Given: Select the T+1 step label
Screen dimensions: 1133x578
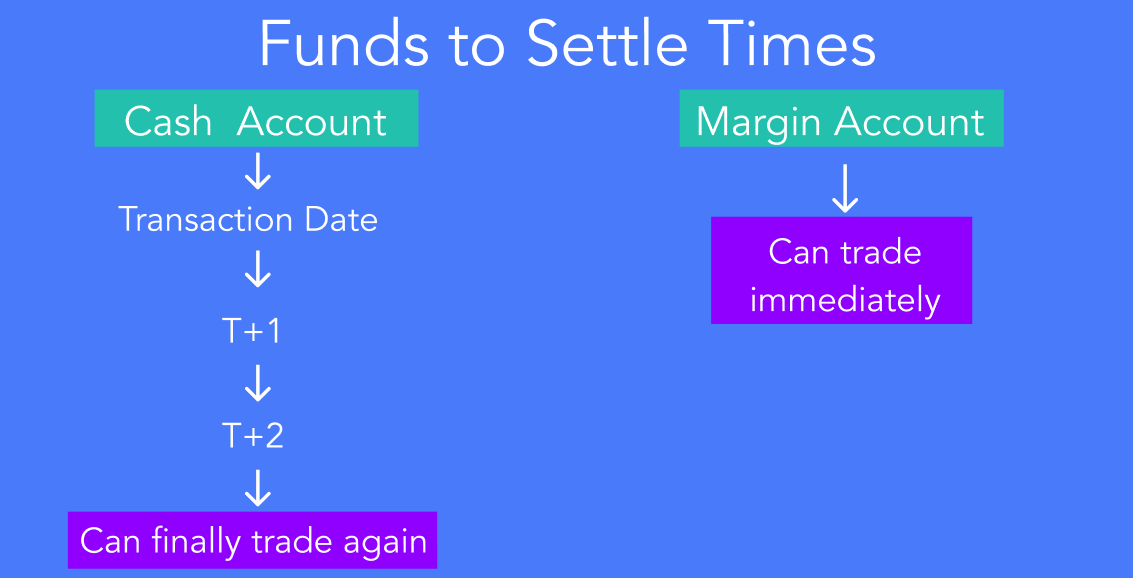Looking at the screenshot, I should coord(251,331).
